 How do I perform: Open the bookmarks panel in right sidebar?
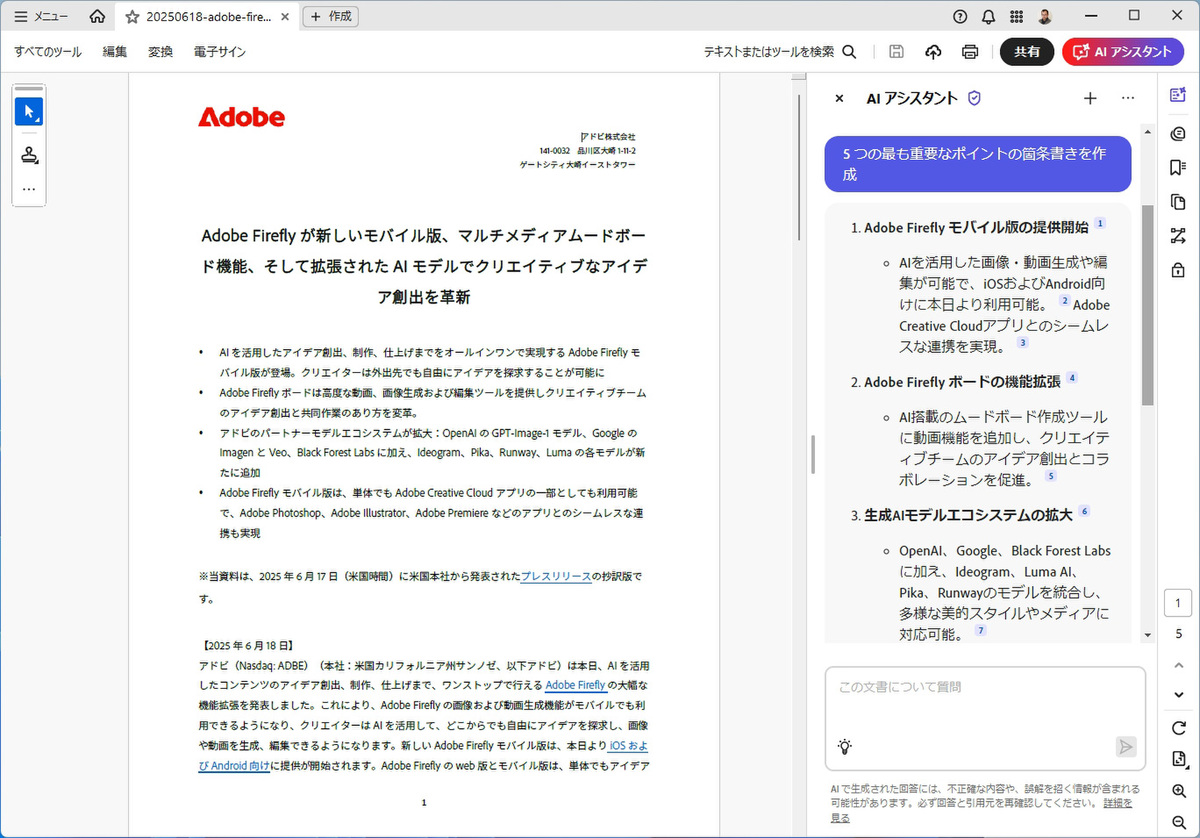point(1177,167)
